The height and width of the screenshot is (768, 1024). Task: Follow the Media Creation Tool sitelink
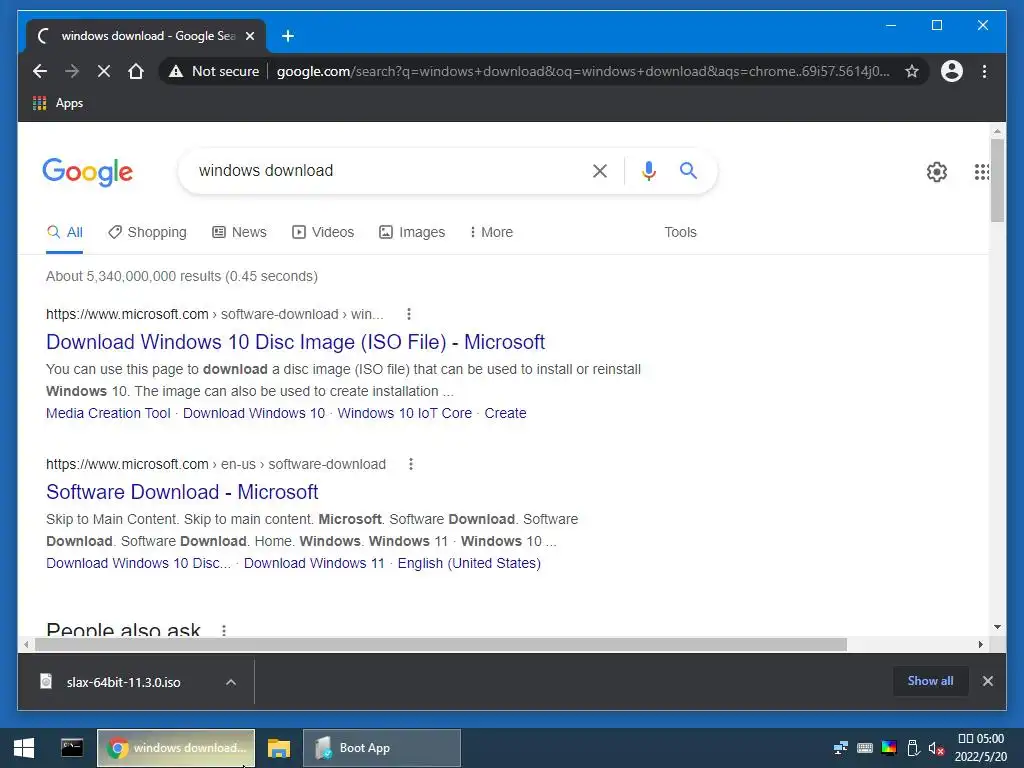point(108,413)
